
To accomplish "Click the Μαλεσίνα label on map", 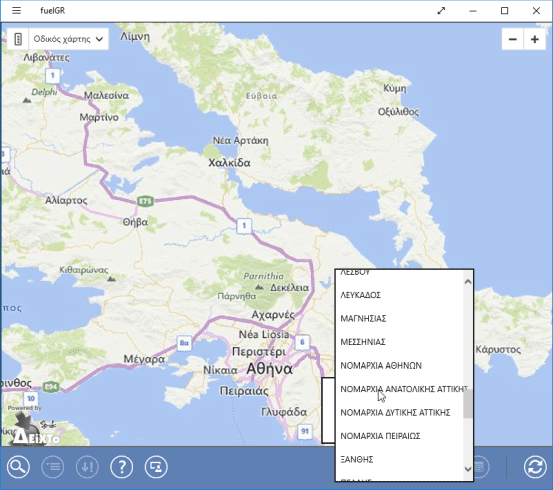I will (106, 95).
